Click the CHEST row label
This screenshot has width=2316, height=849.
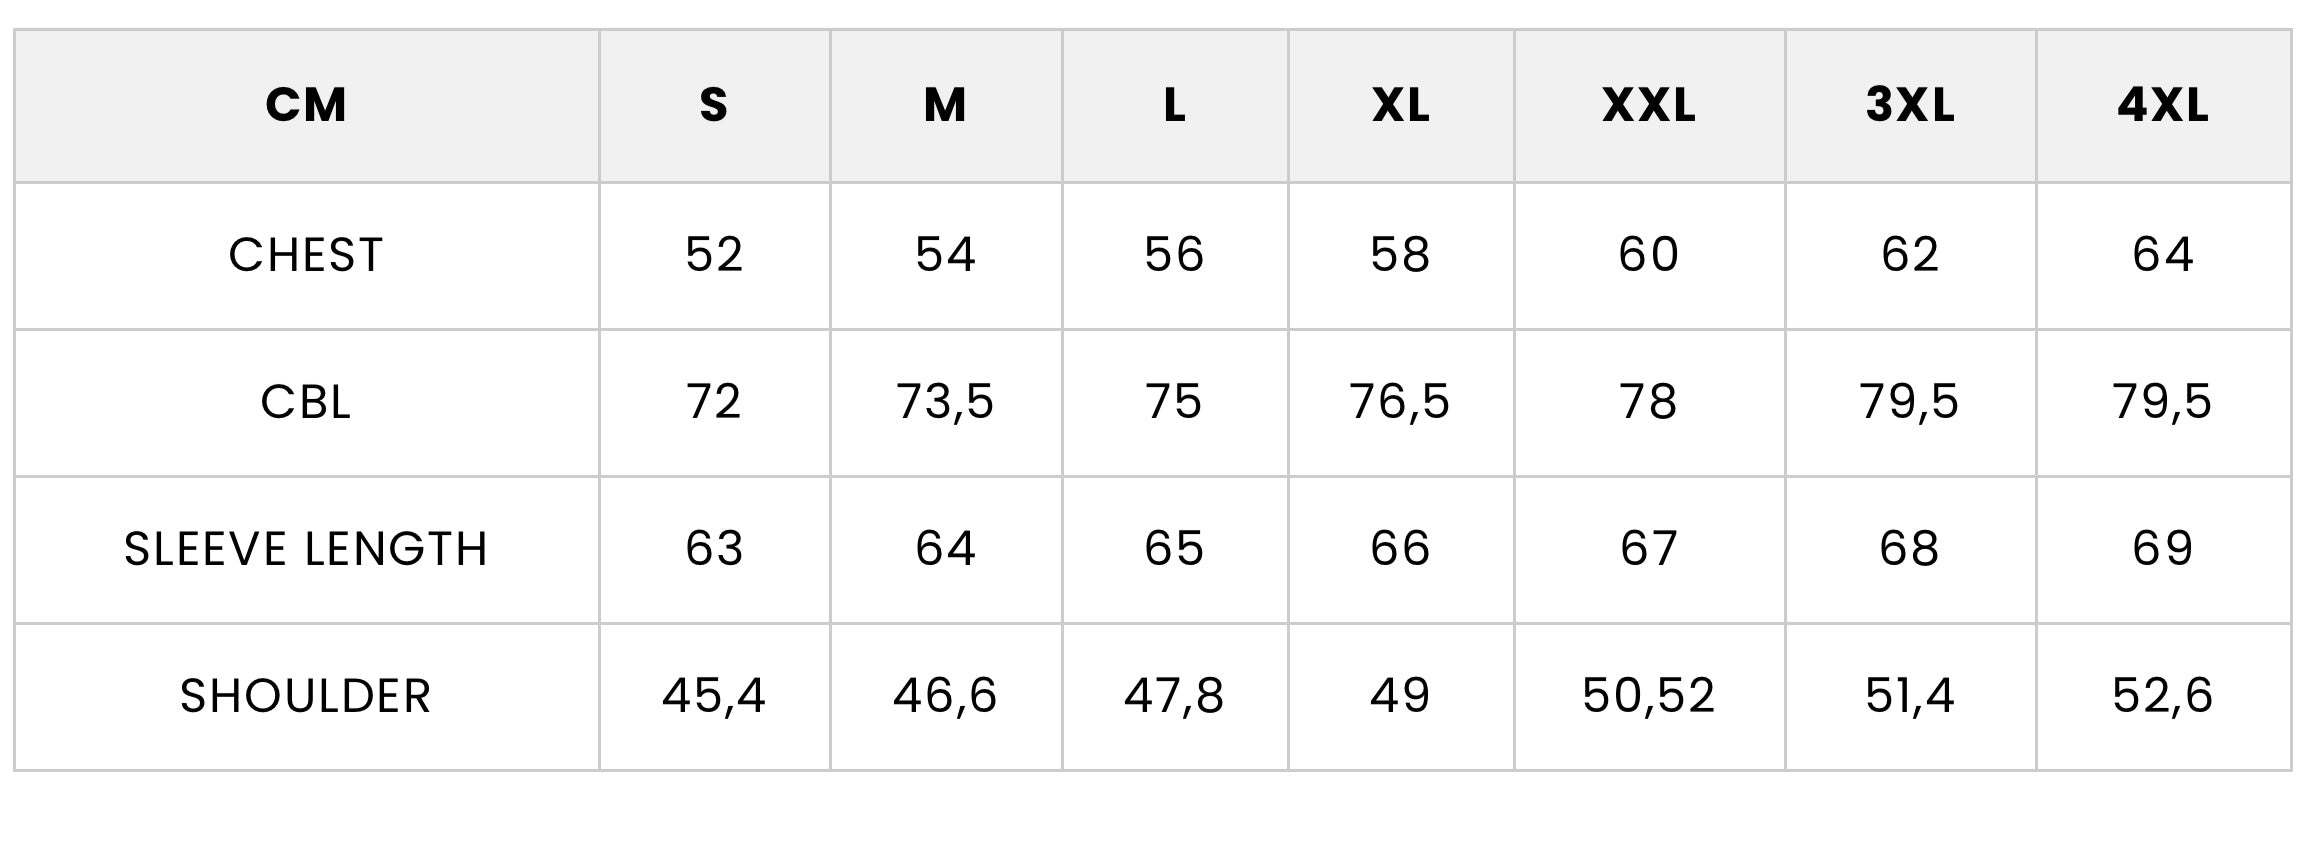pyautogui.click(x=306, y=255)
